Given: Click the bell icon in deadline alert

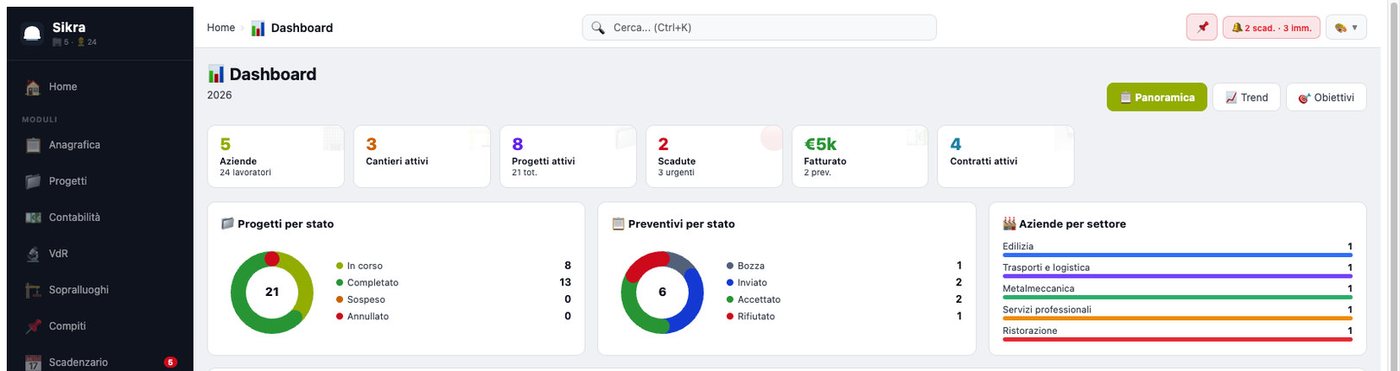Looking at the screenshot, I should 1237,28.
